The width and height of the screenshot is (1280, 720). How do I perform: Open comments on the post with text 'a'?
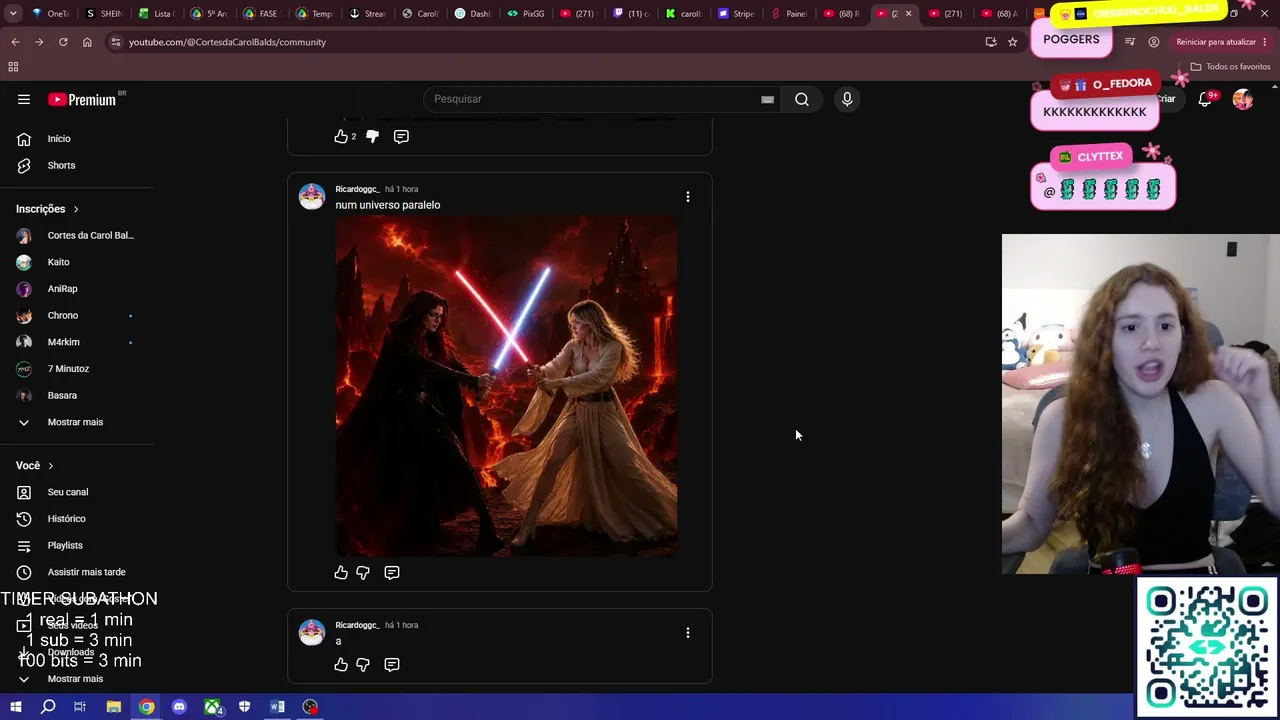[x=392, y=665]
